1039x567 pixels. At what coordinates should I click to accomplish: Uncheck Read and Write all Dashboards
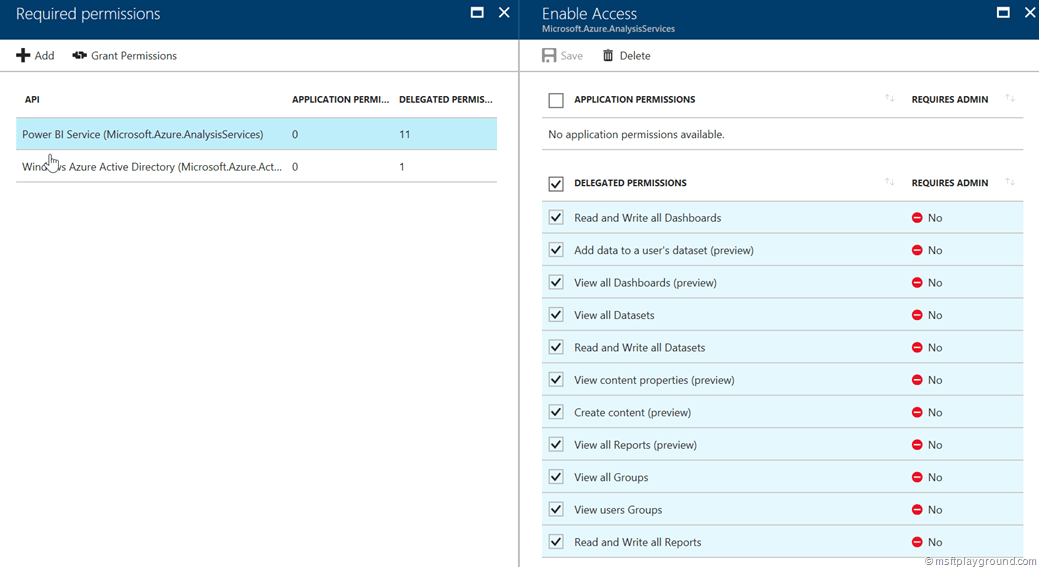(556, 218)
